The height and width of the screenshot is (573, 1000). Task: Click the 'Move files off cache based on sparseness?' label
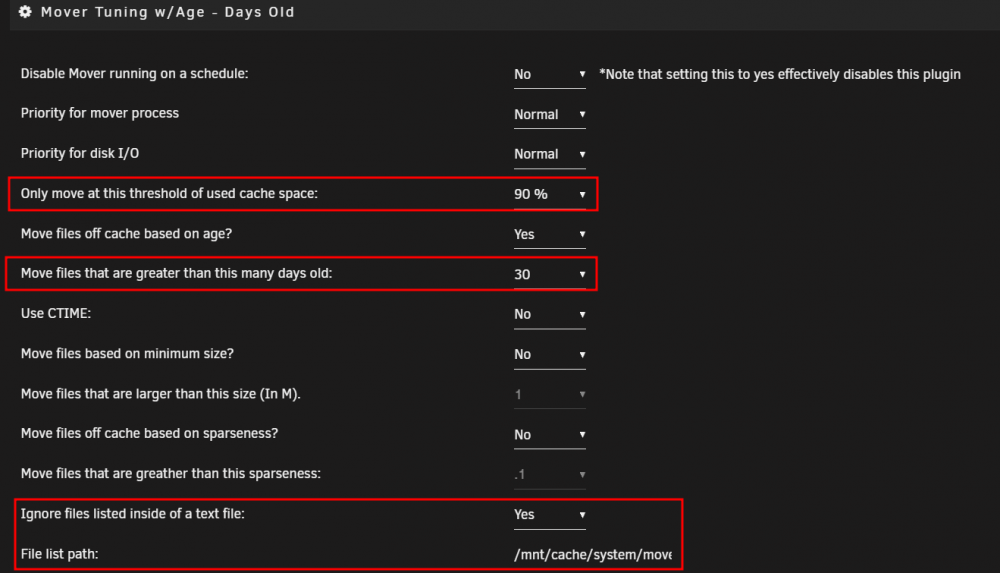pyautogui.click(x=149, y=433)
